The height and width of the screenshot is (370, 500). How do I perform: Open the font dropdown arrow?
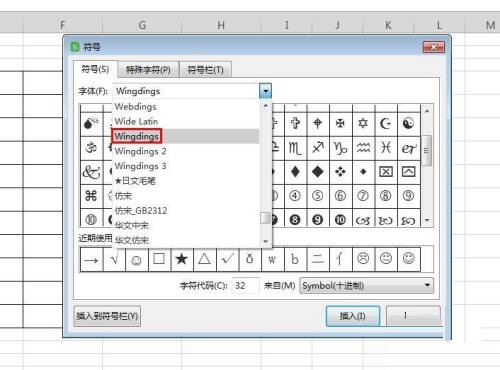pos(266,91)
